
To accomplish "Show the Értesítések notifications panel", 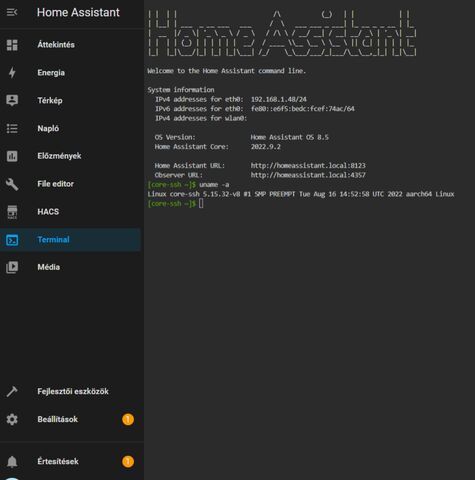I will 70,462.
